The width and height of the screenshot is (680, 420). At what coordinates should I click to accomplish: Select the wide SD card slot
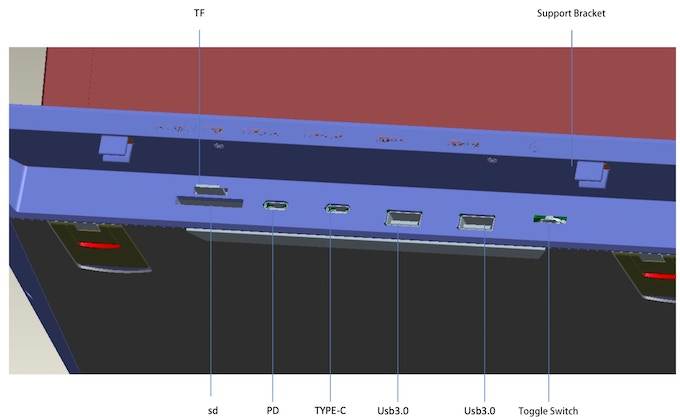click(209, 202)
